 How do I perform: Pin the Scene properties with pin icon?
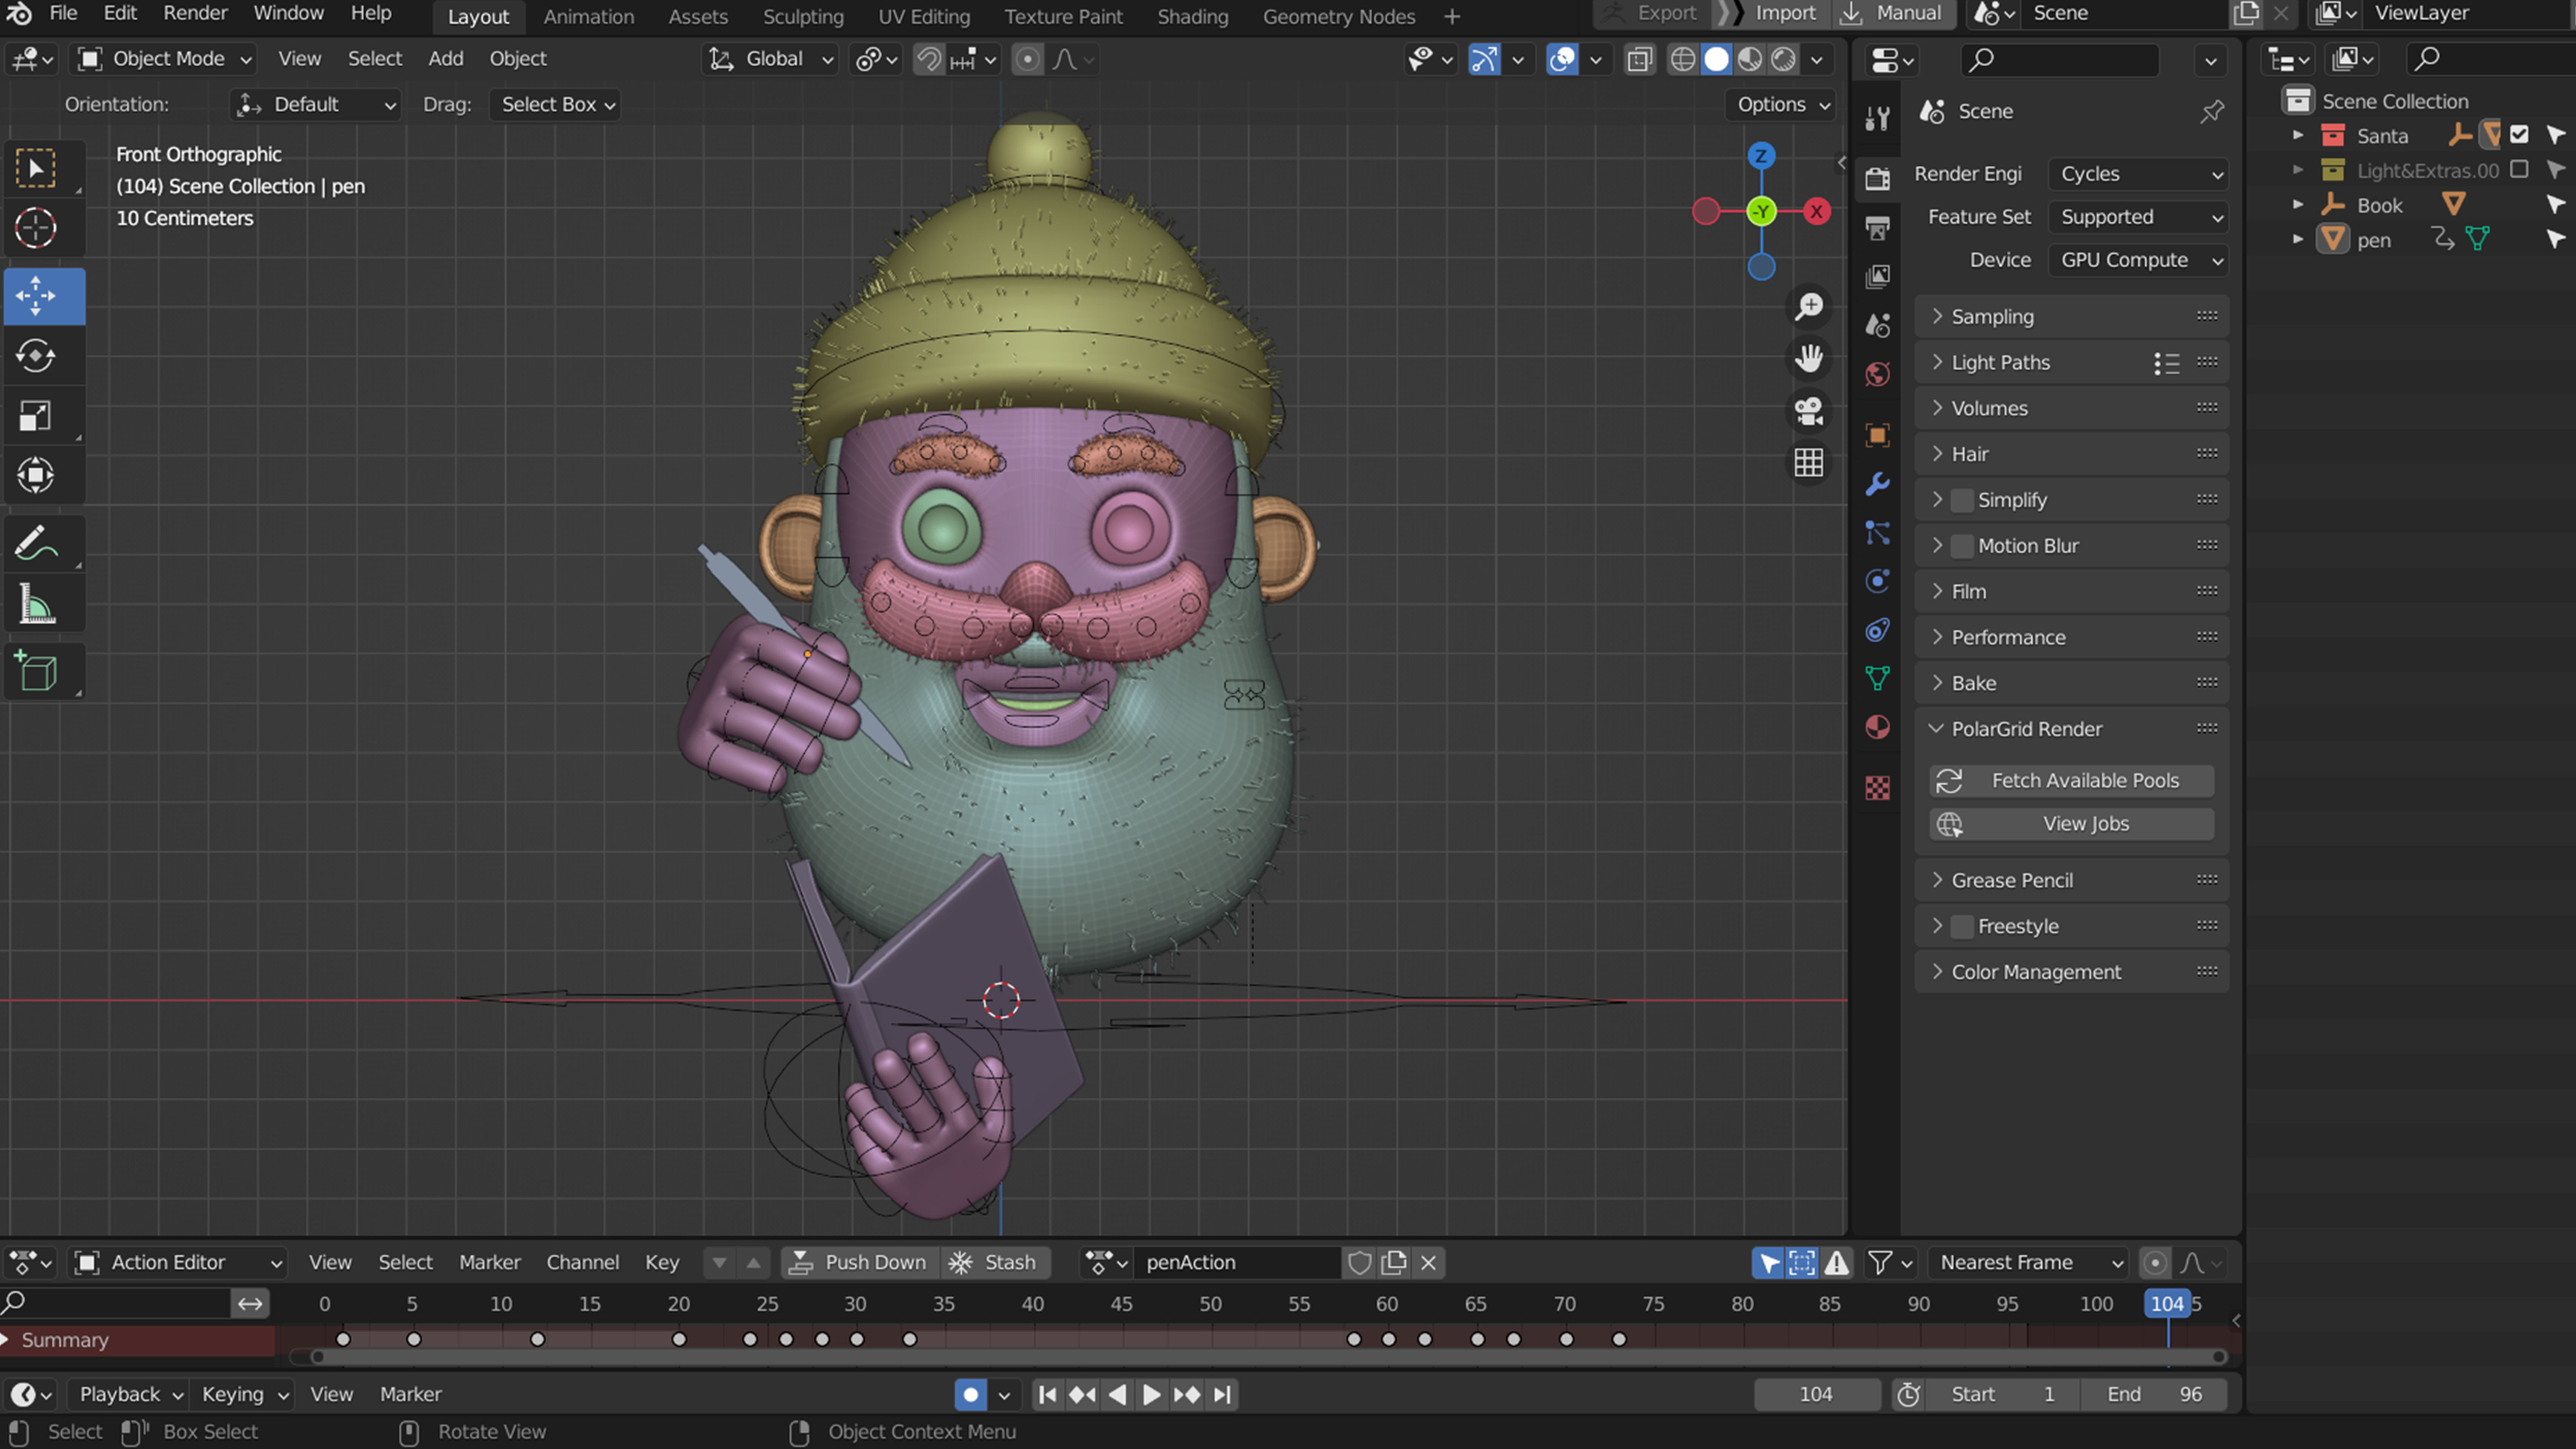coord(2212,111)
